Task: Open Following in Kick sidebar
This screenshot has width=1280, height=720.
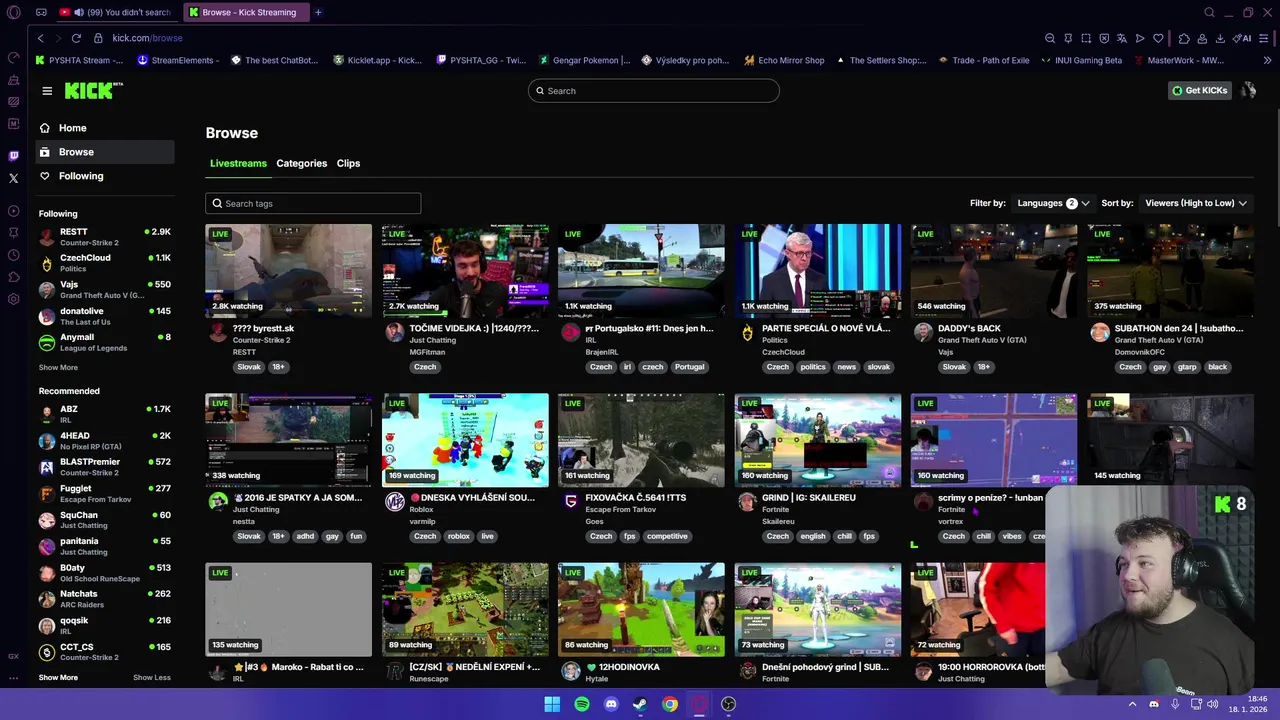Action: click(x=104, y=176)
